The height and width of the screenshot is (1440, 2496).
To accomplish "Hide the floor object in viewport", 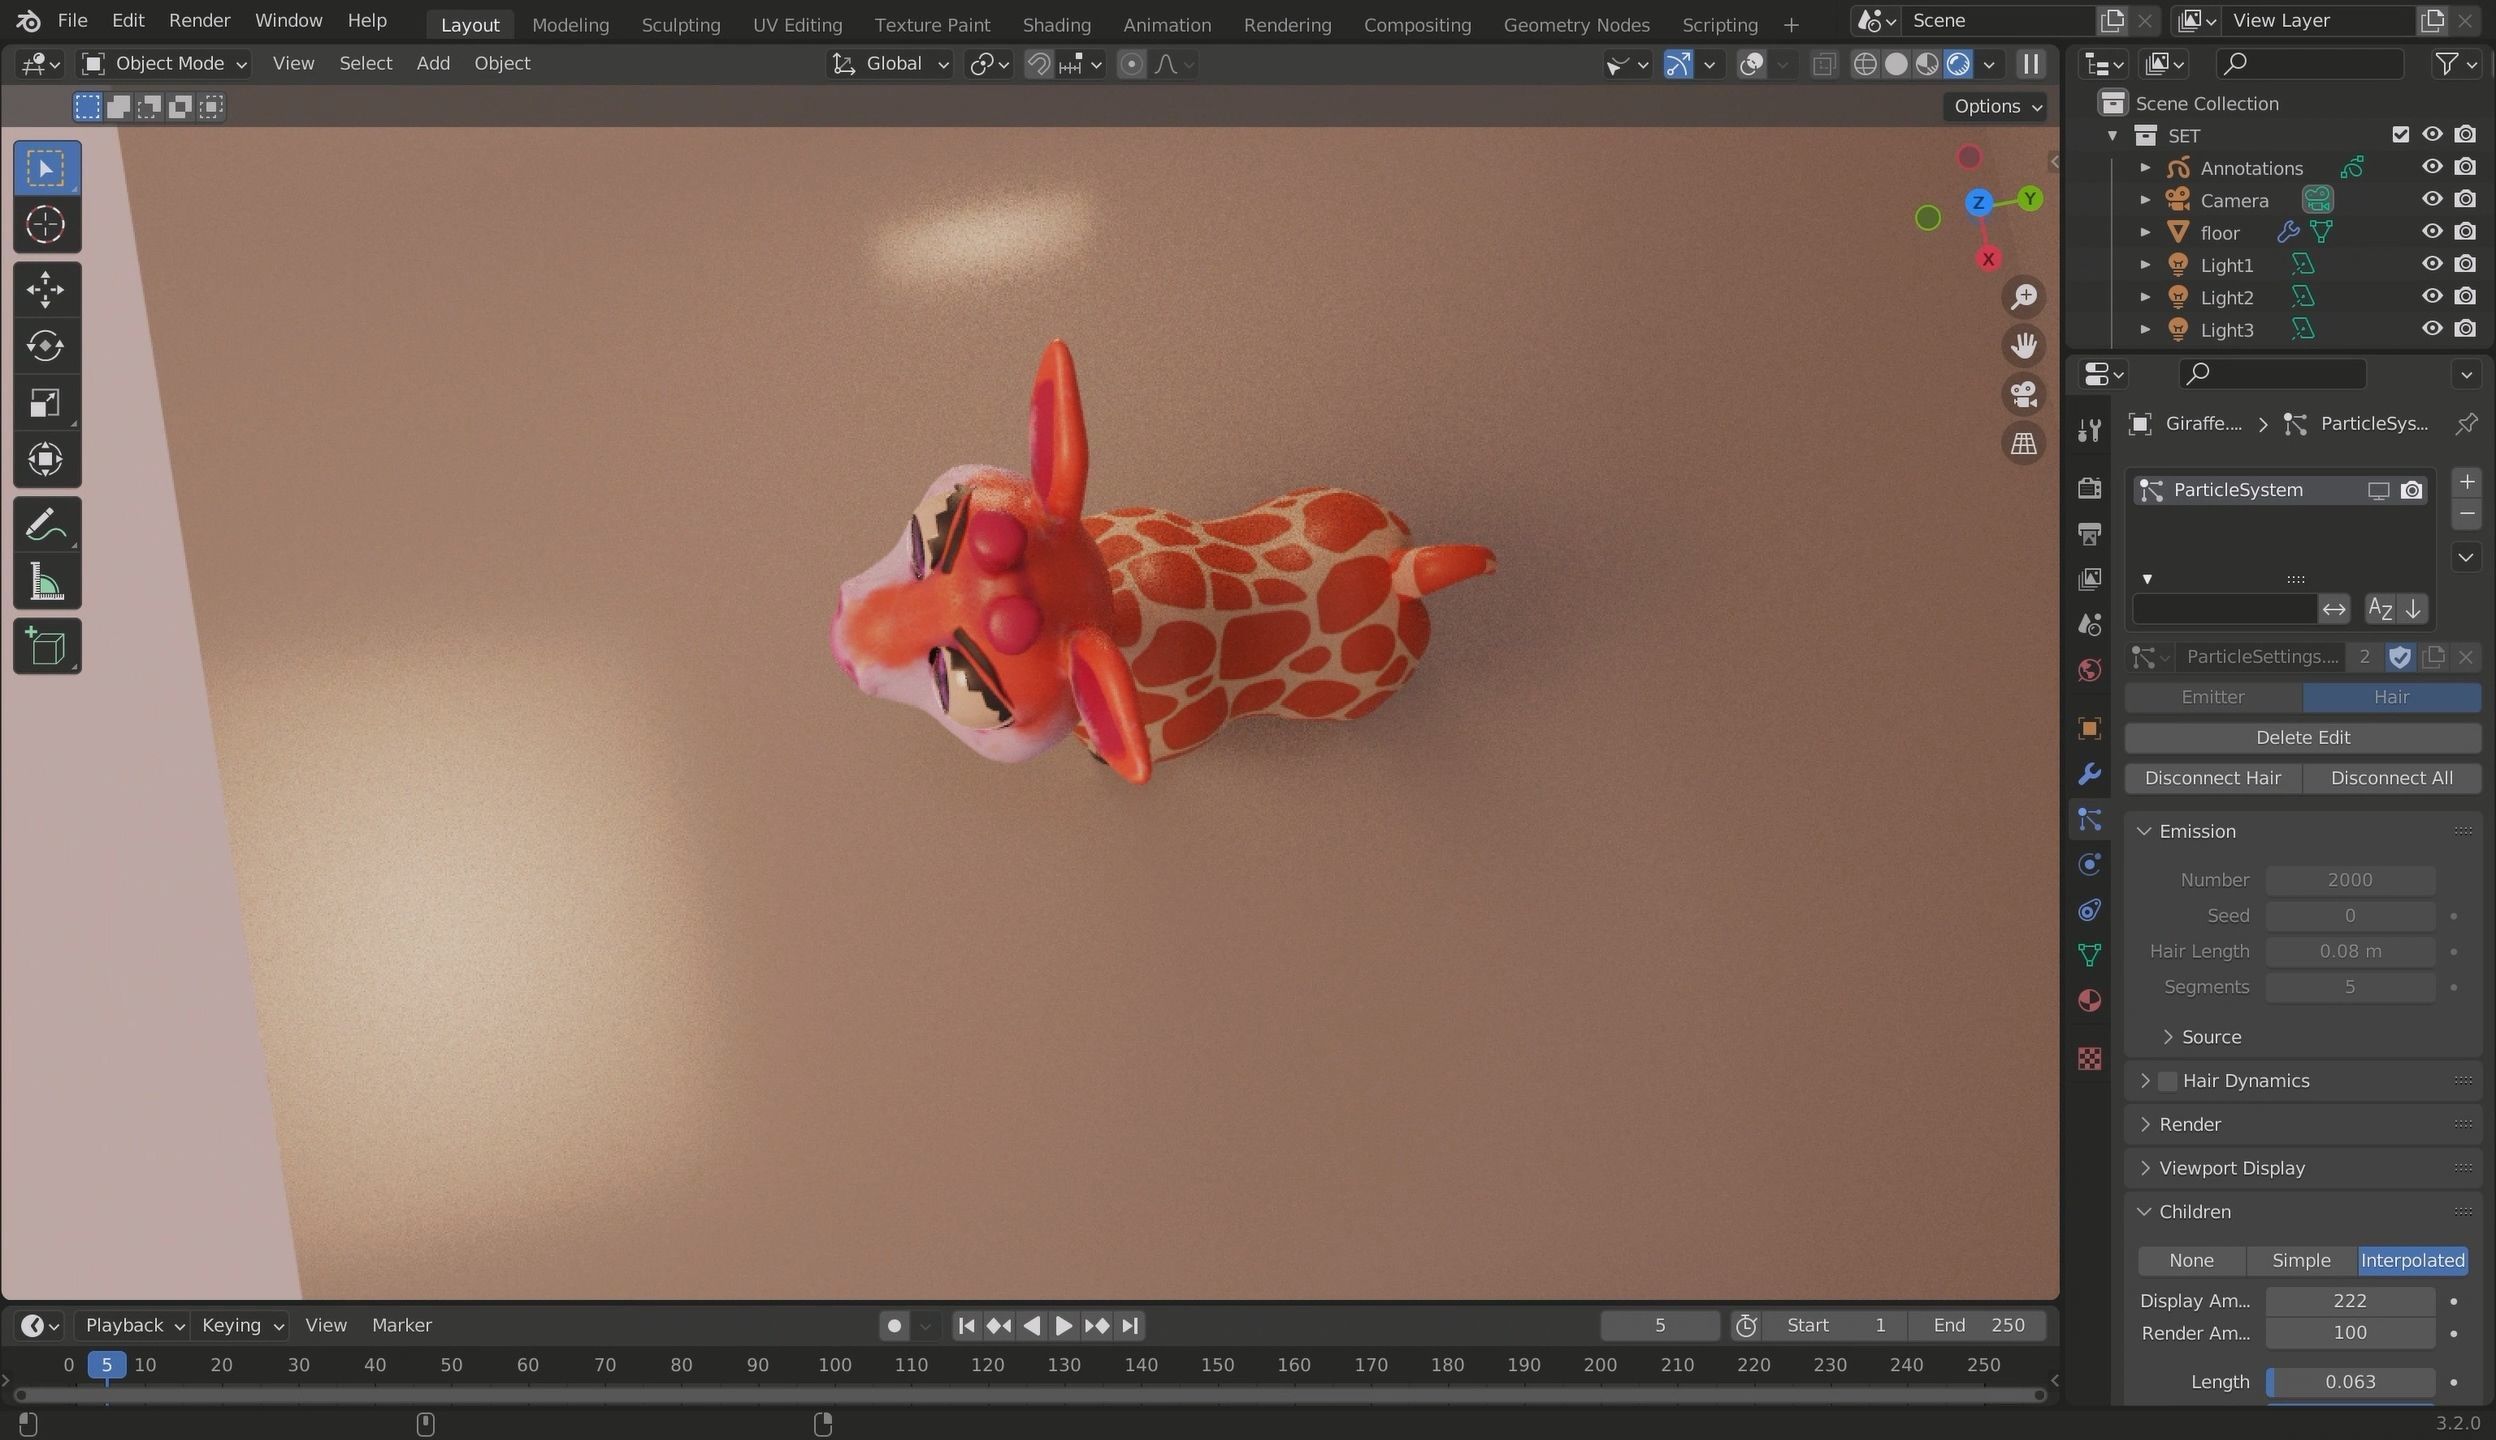I will tap(2432, 232).
